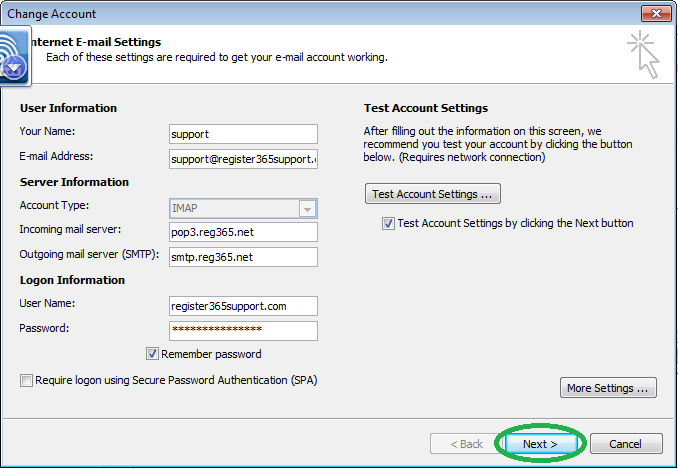Click the cursor sparkle icon in header
The image size is (678, 469).
pyautogui.click(x=643, y=54)
